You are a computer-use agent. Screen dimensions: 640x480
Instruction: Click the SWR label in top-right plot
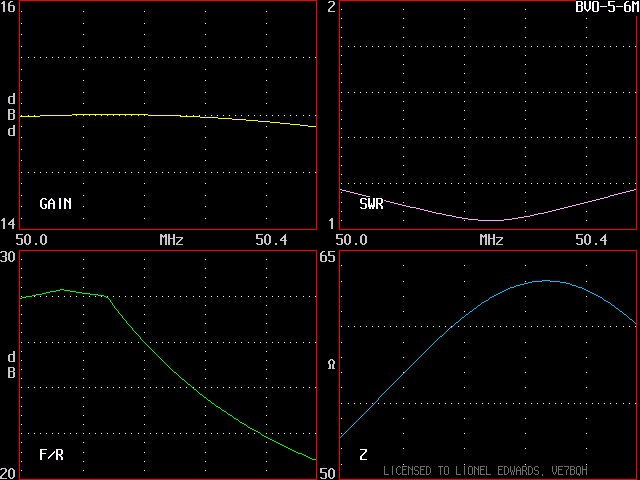pyautogui.click(x=371, y=204)
